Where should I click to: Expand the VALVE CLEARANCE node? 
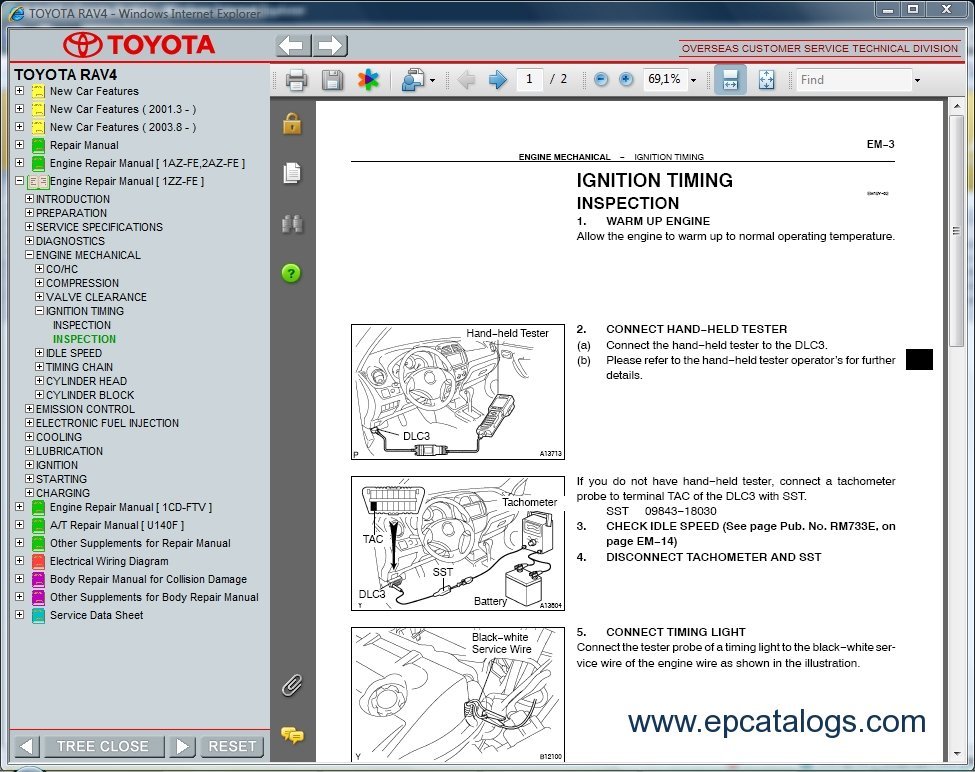tap(39, 296)
